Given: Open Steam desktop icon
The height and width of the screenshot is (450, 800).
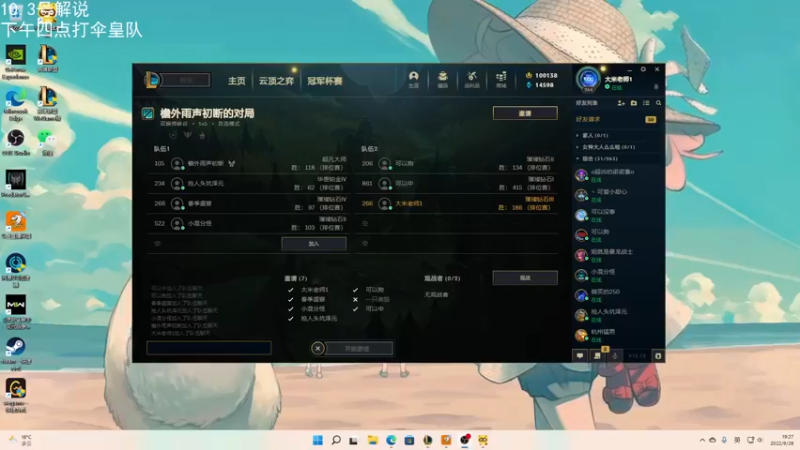Looking at the screenshot, I should pos(15,354).
